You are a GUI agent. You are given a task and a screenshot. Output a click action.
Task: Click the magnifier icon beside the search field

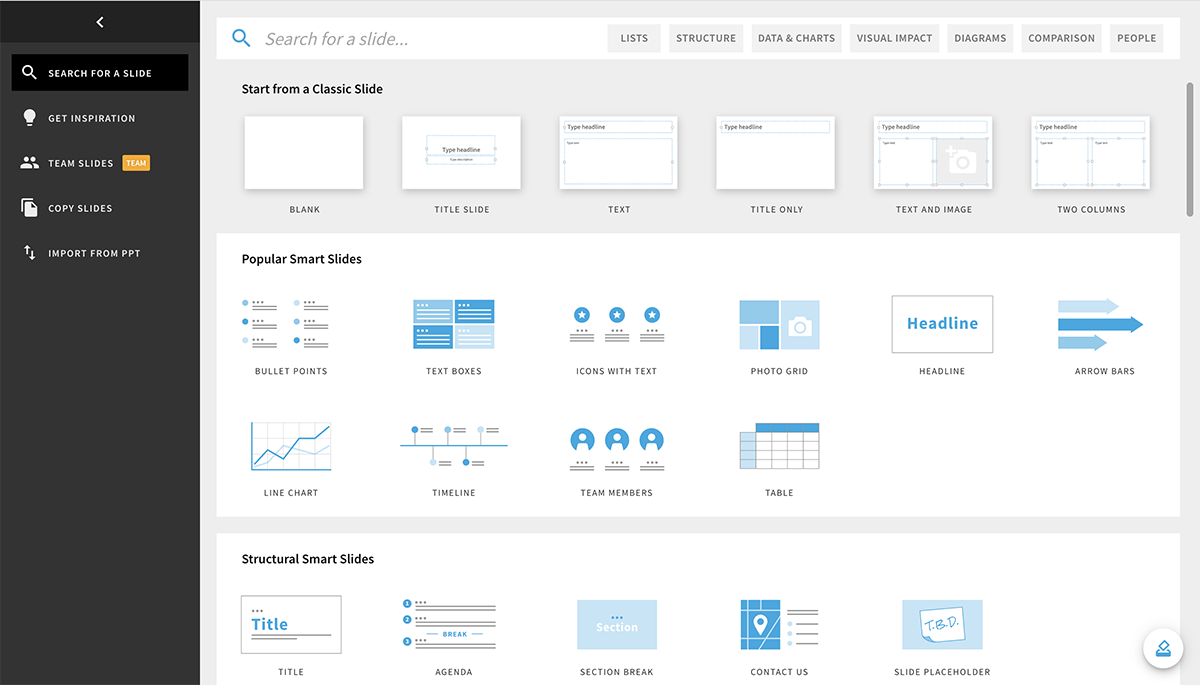[240, 37]
